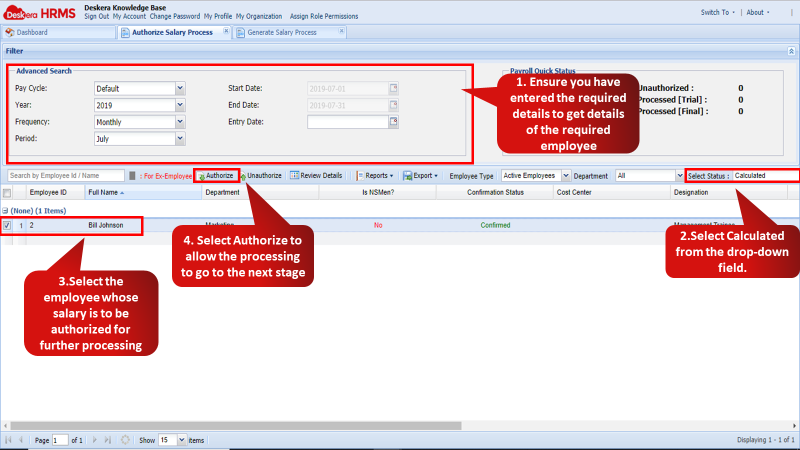Image resolution: width=800 pixels, height=450 pixels.
Task: Go to the next page
Action: (94, 439)
